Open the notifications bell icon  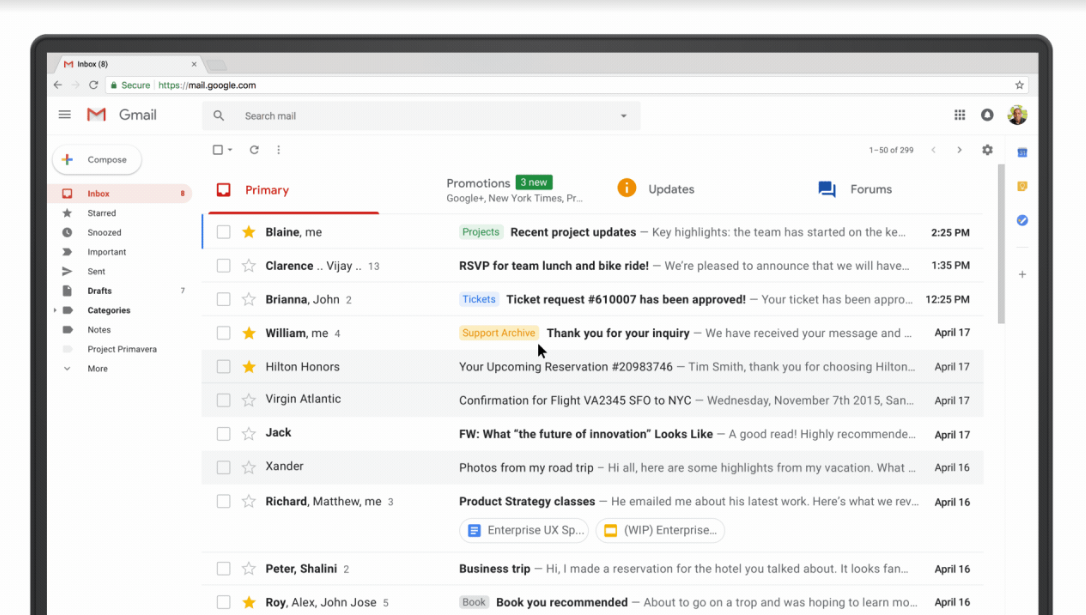[x=987, y=115]
